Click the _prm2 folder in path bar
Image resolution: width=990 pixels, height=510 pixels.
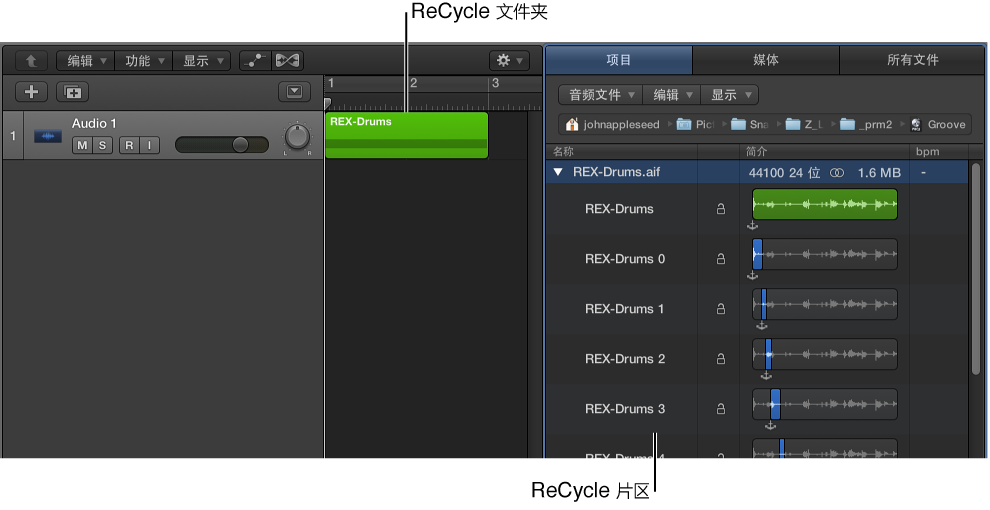pyautogui.click(x=866, y=124)
